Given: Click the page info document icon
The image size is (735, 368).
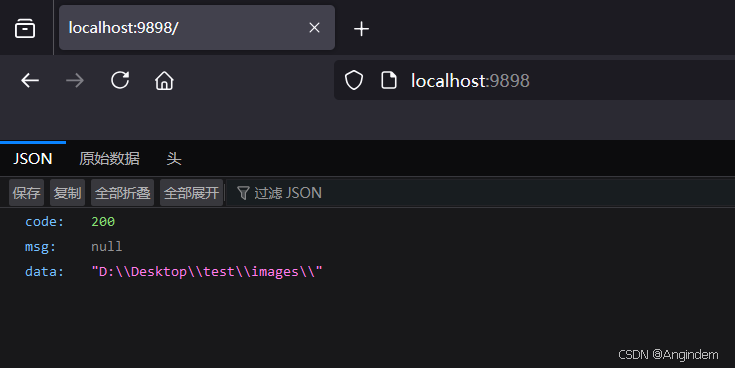Looking at the screenshot, I should pyautogui.click(x=389, y=80).
